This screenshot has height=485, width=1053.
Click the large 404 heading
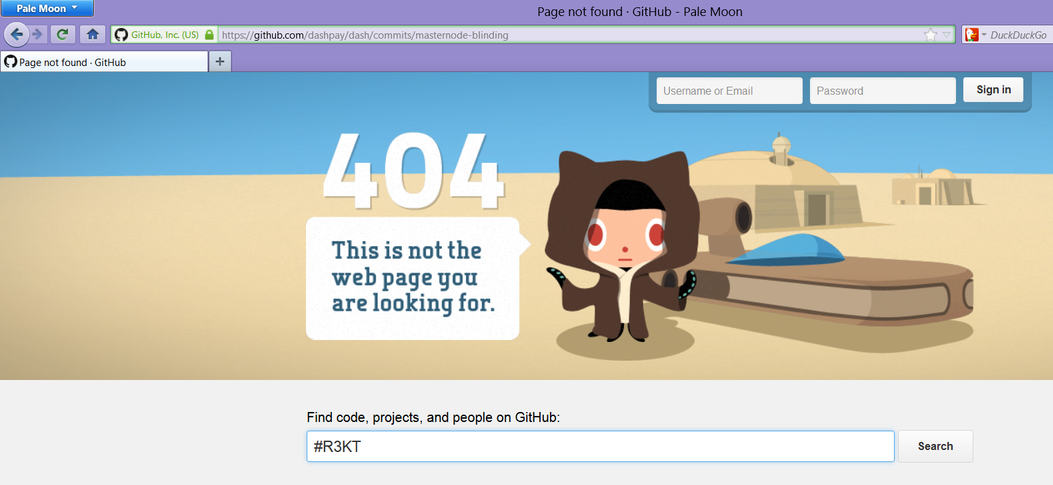(x=414, y=169)
